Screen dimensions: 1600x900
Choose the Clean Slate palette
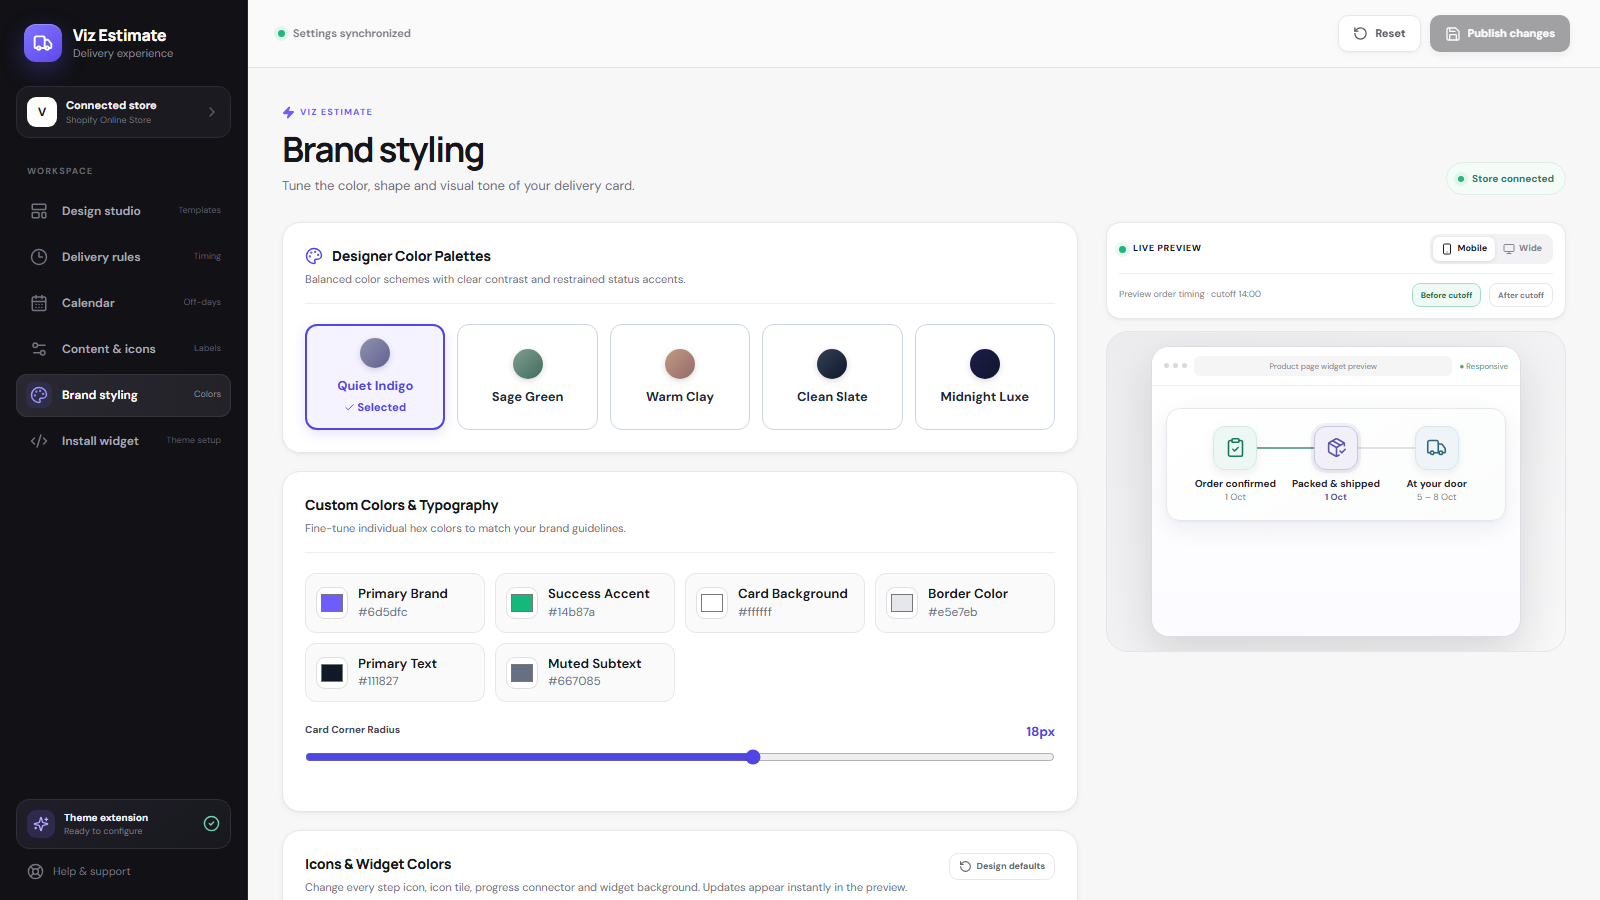(x=832, y=377)
